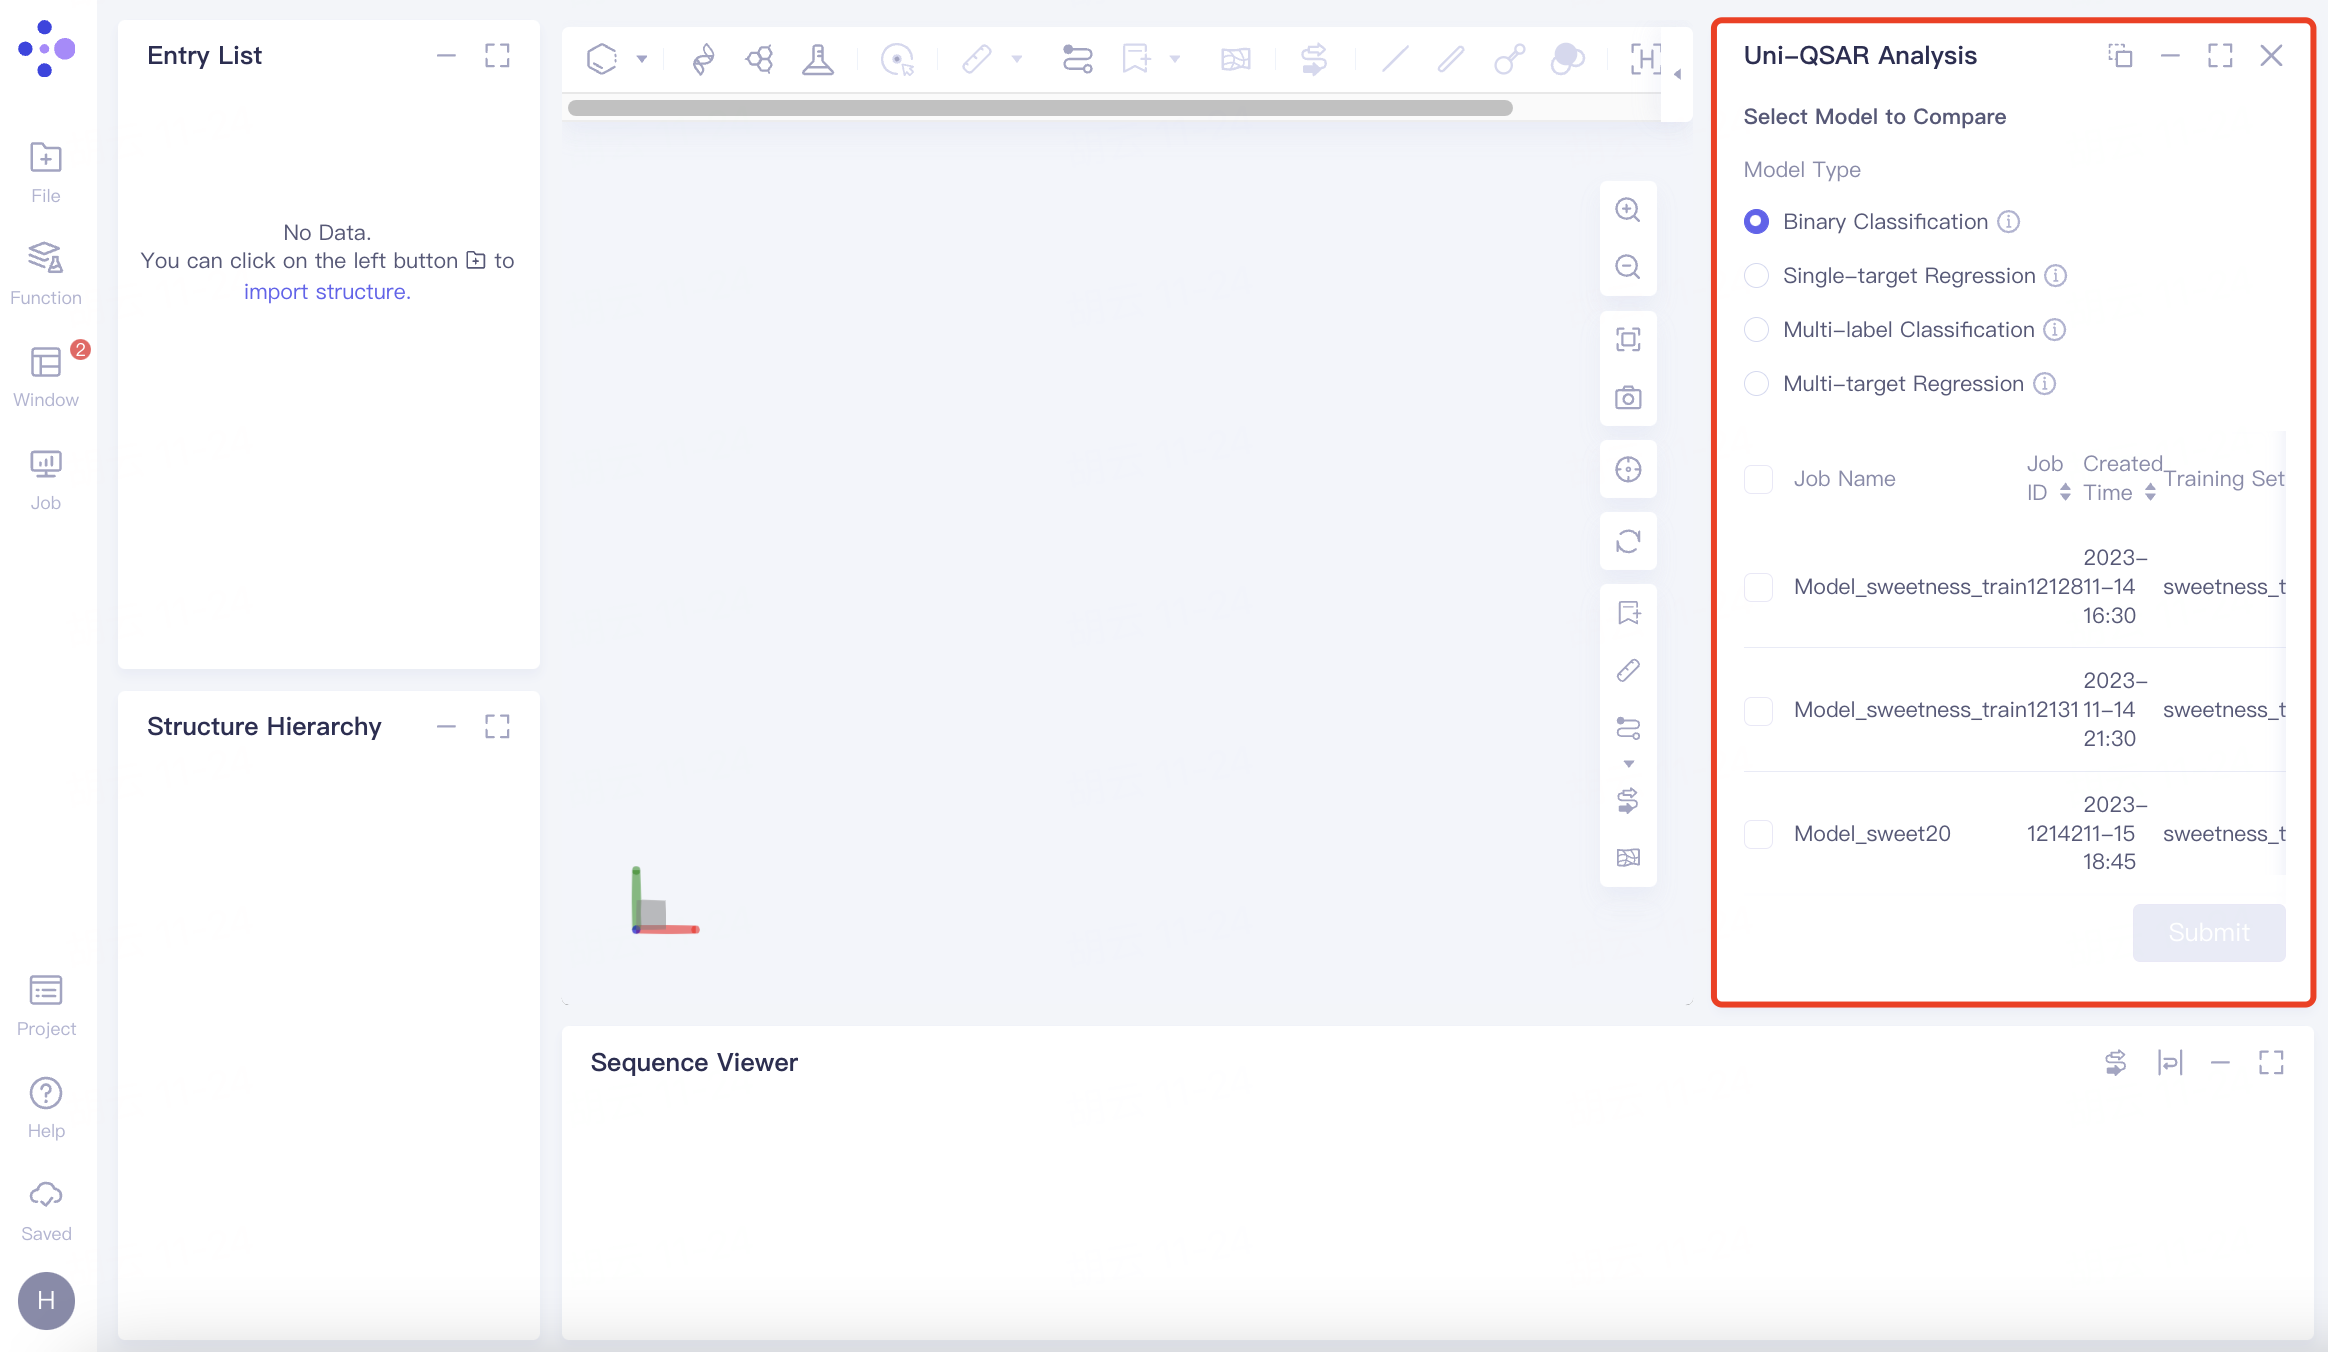Viewport: 2328px width, 1352px height.
Task: Select Multi-label Classification radio button
Action: pos(1756,330)
